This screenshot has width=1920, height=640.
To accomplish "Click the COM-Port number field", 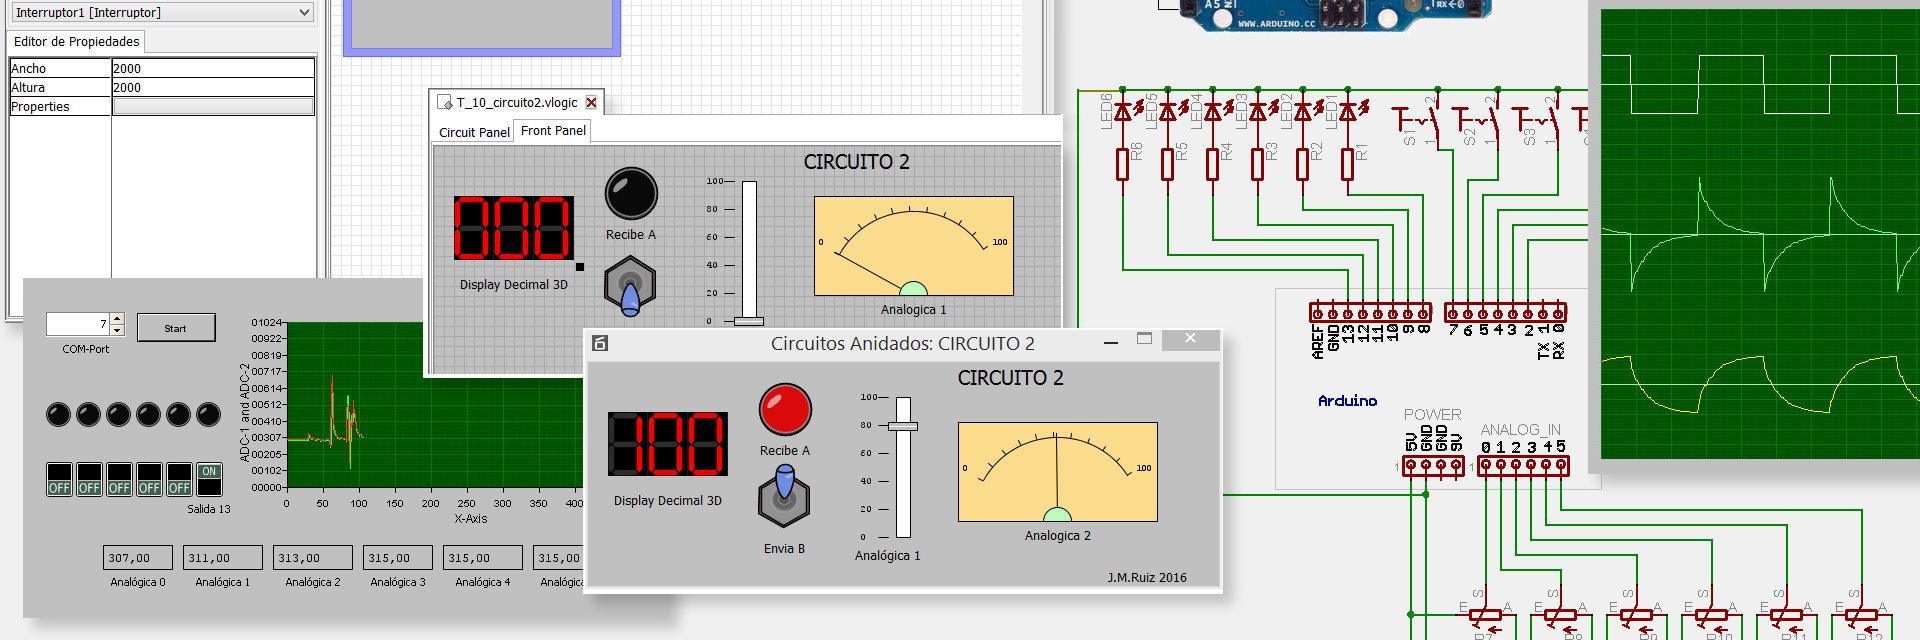I will click(78, 324).
